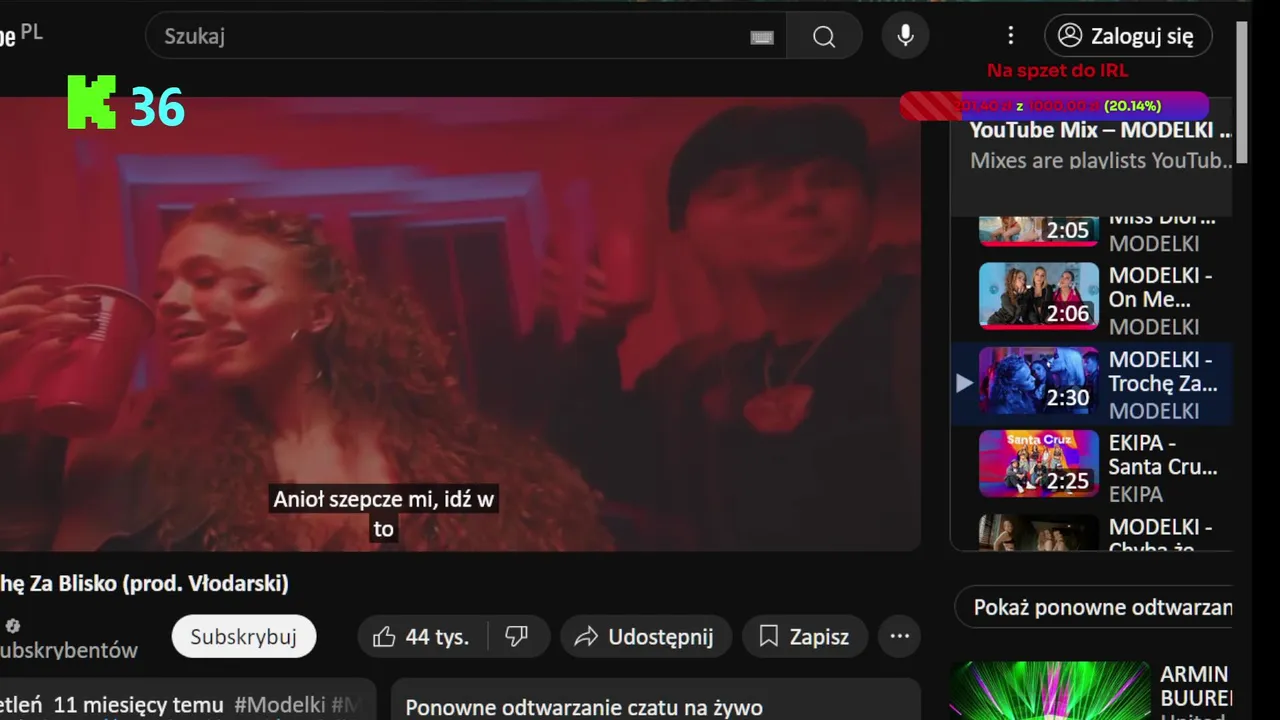Click the MODELKI channel name under On Me
The width and height of the screenshot is (1280, 720).
point(1153,327)
